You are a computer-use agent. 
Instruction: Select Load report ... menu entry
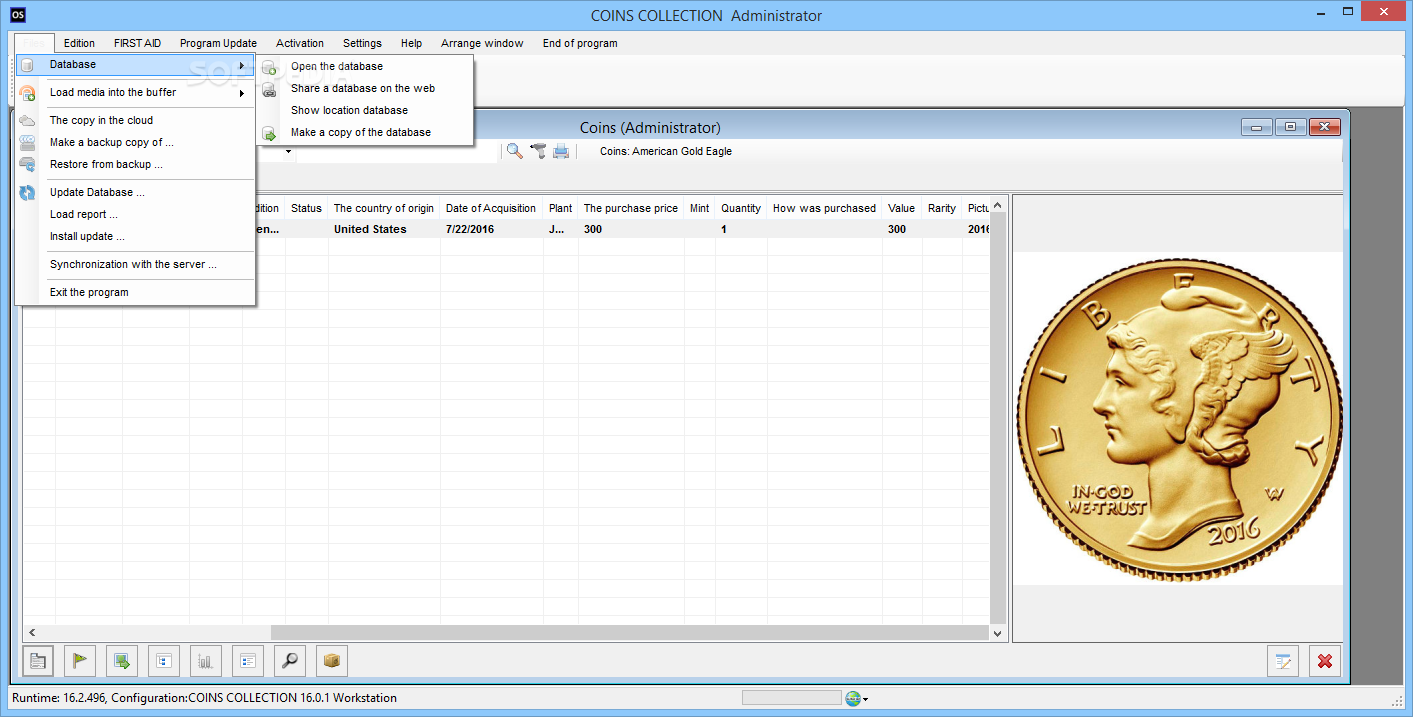(x=84, y=214)
